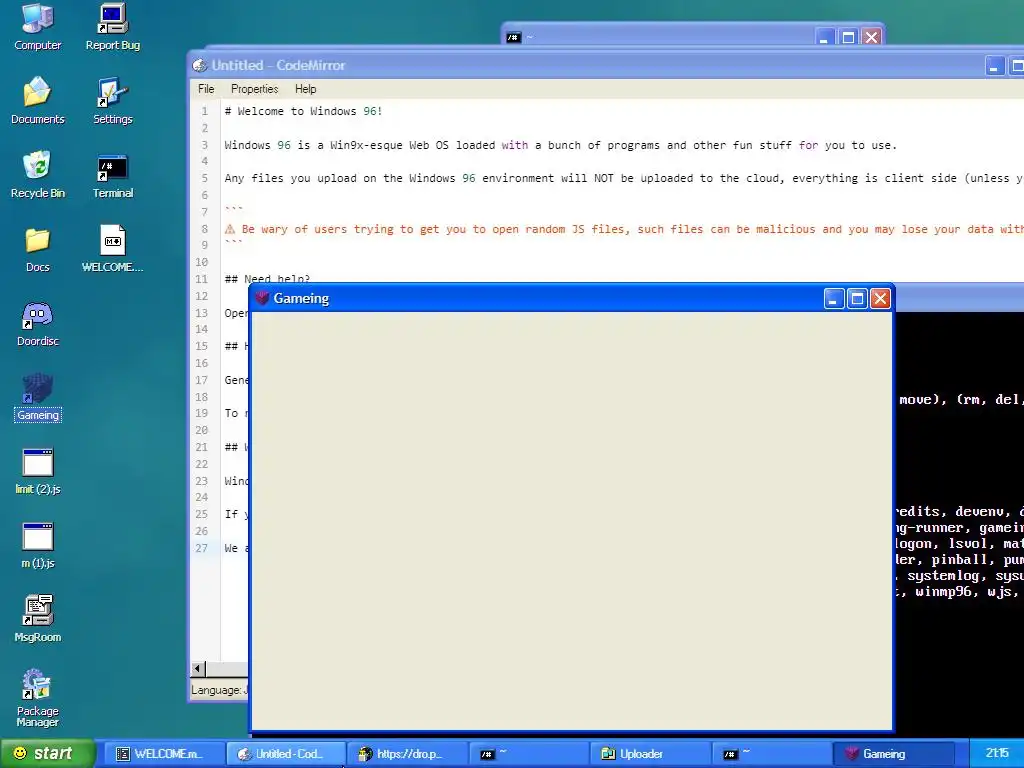Select the m (1).js file icon
This screenshot has height=768, width=1024.
point(37,544)
